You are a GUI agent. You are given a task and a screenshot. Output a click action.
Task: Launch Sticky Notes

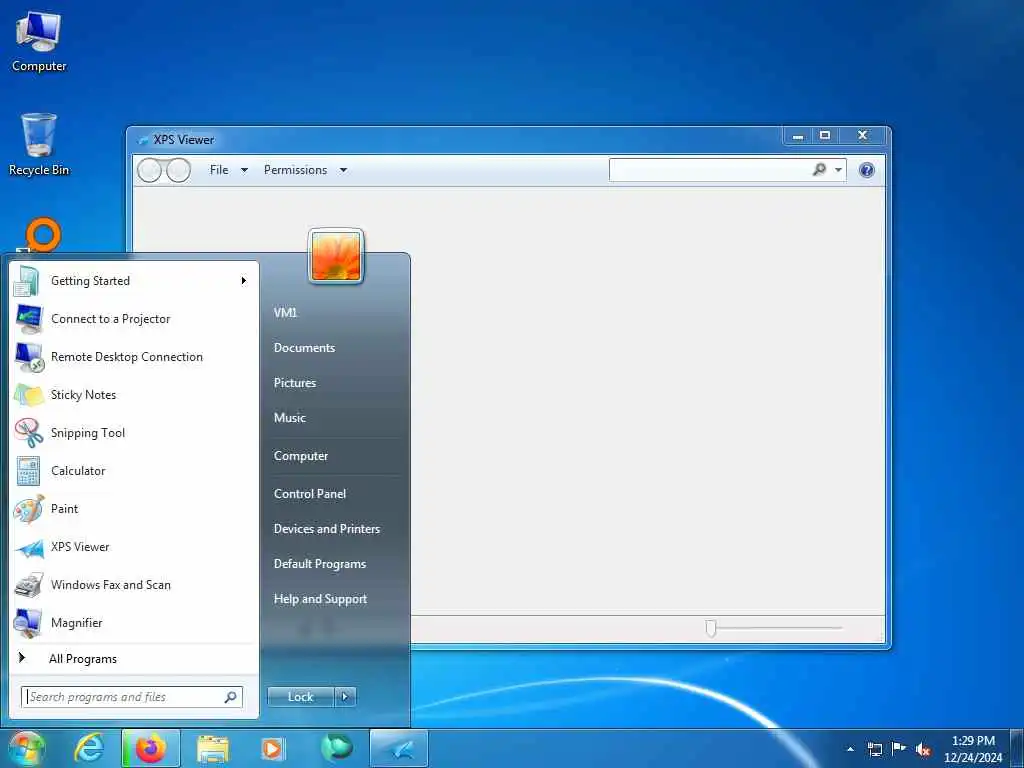coord(134,394)
